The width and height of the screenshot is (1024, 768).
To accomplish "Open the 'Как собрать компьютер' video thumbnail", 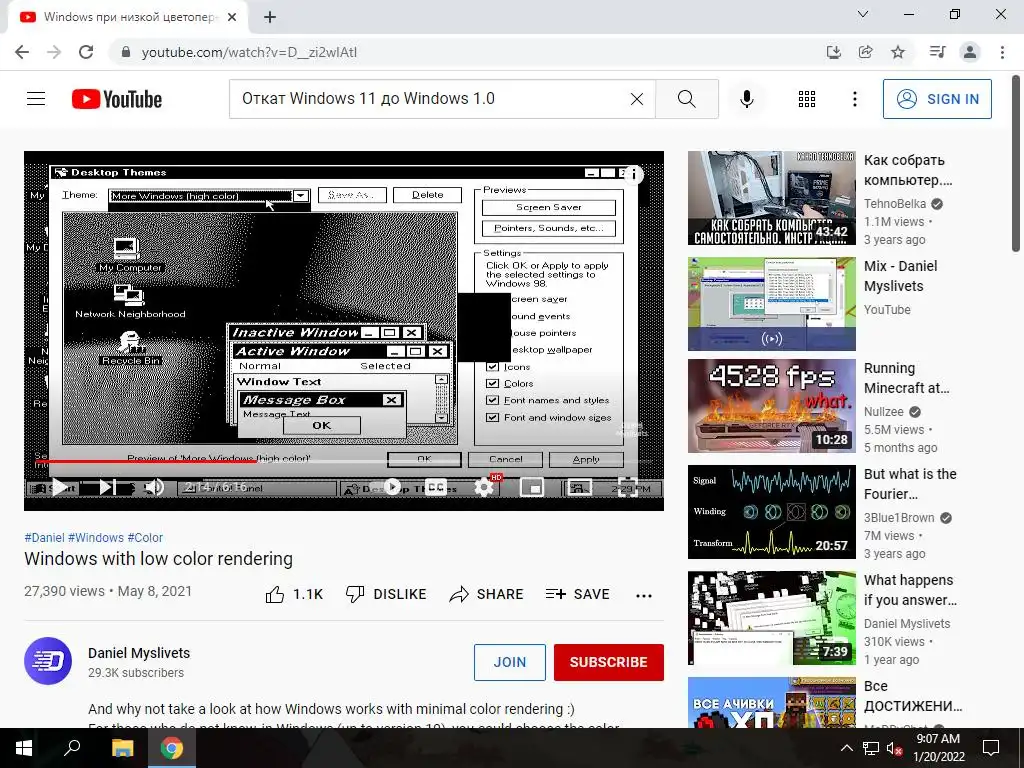I will [771, 198].
